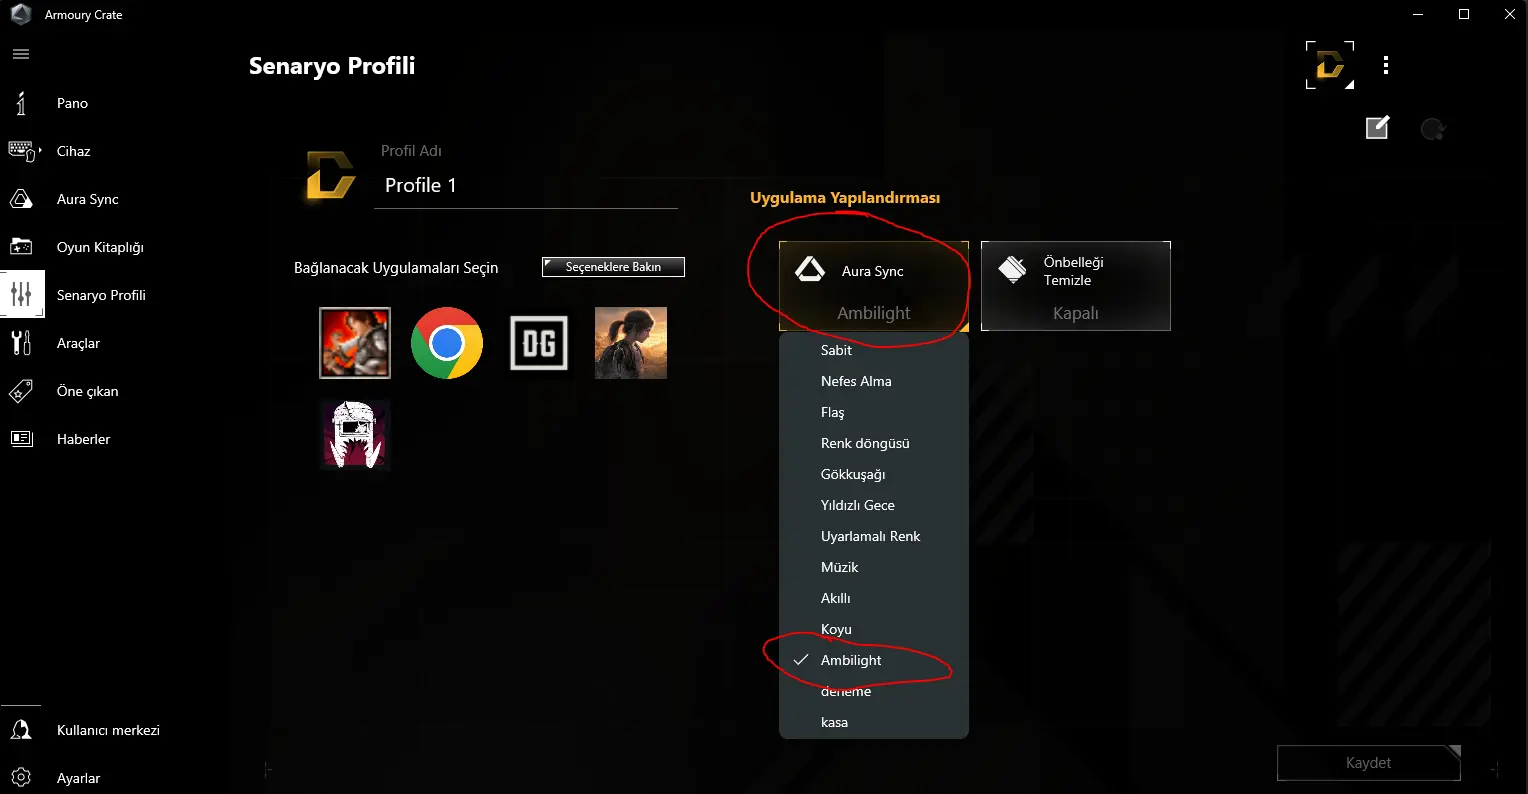Screen dimensions: 1528x794
Task: Click the Kaydet save button
Action: tap(1368, 763)
